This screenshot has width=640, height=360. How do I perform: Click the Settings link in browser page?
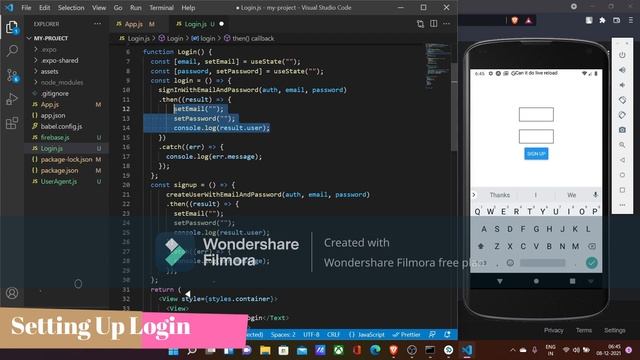[x=615, y=330]
